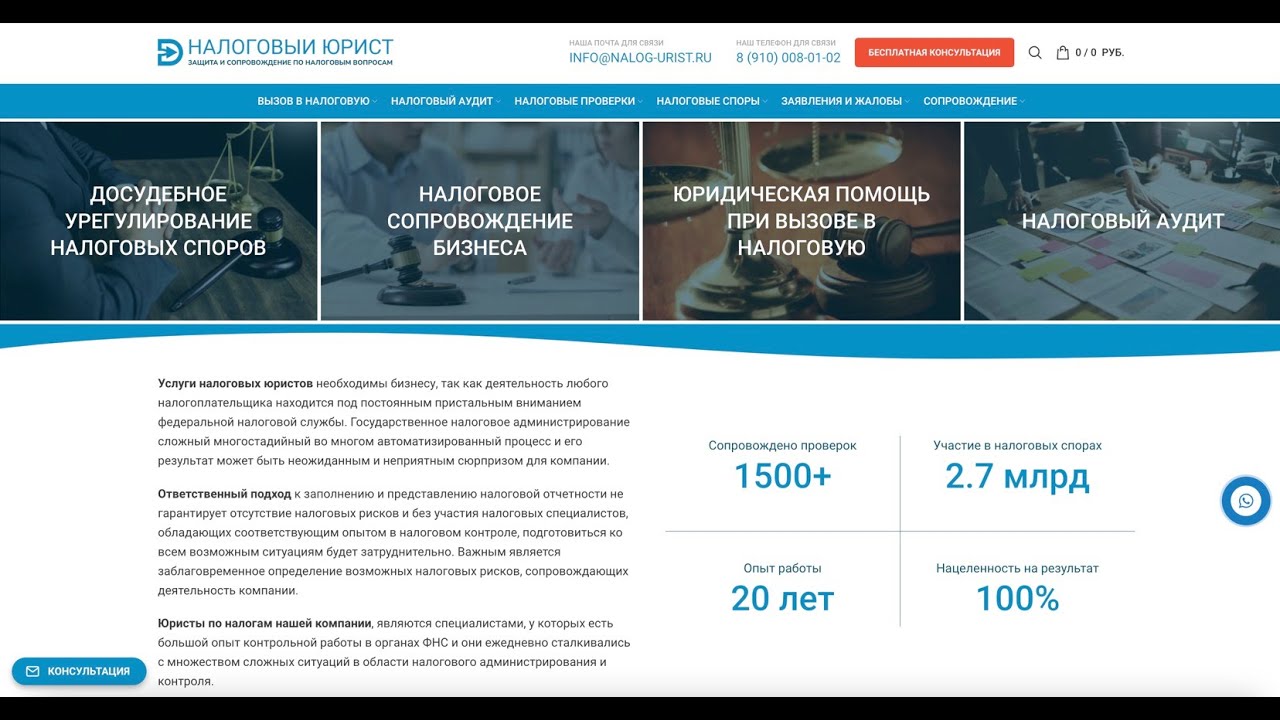Click Нацеленность на результат label
Screen dimensions: 1280x720
(1017, 568)
